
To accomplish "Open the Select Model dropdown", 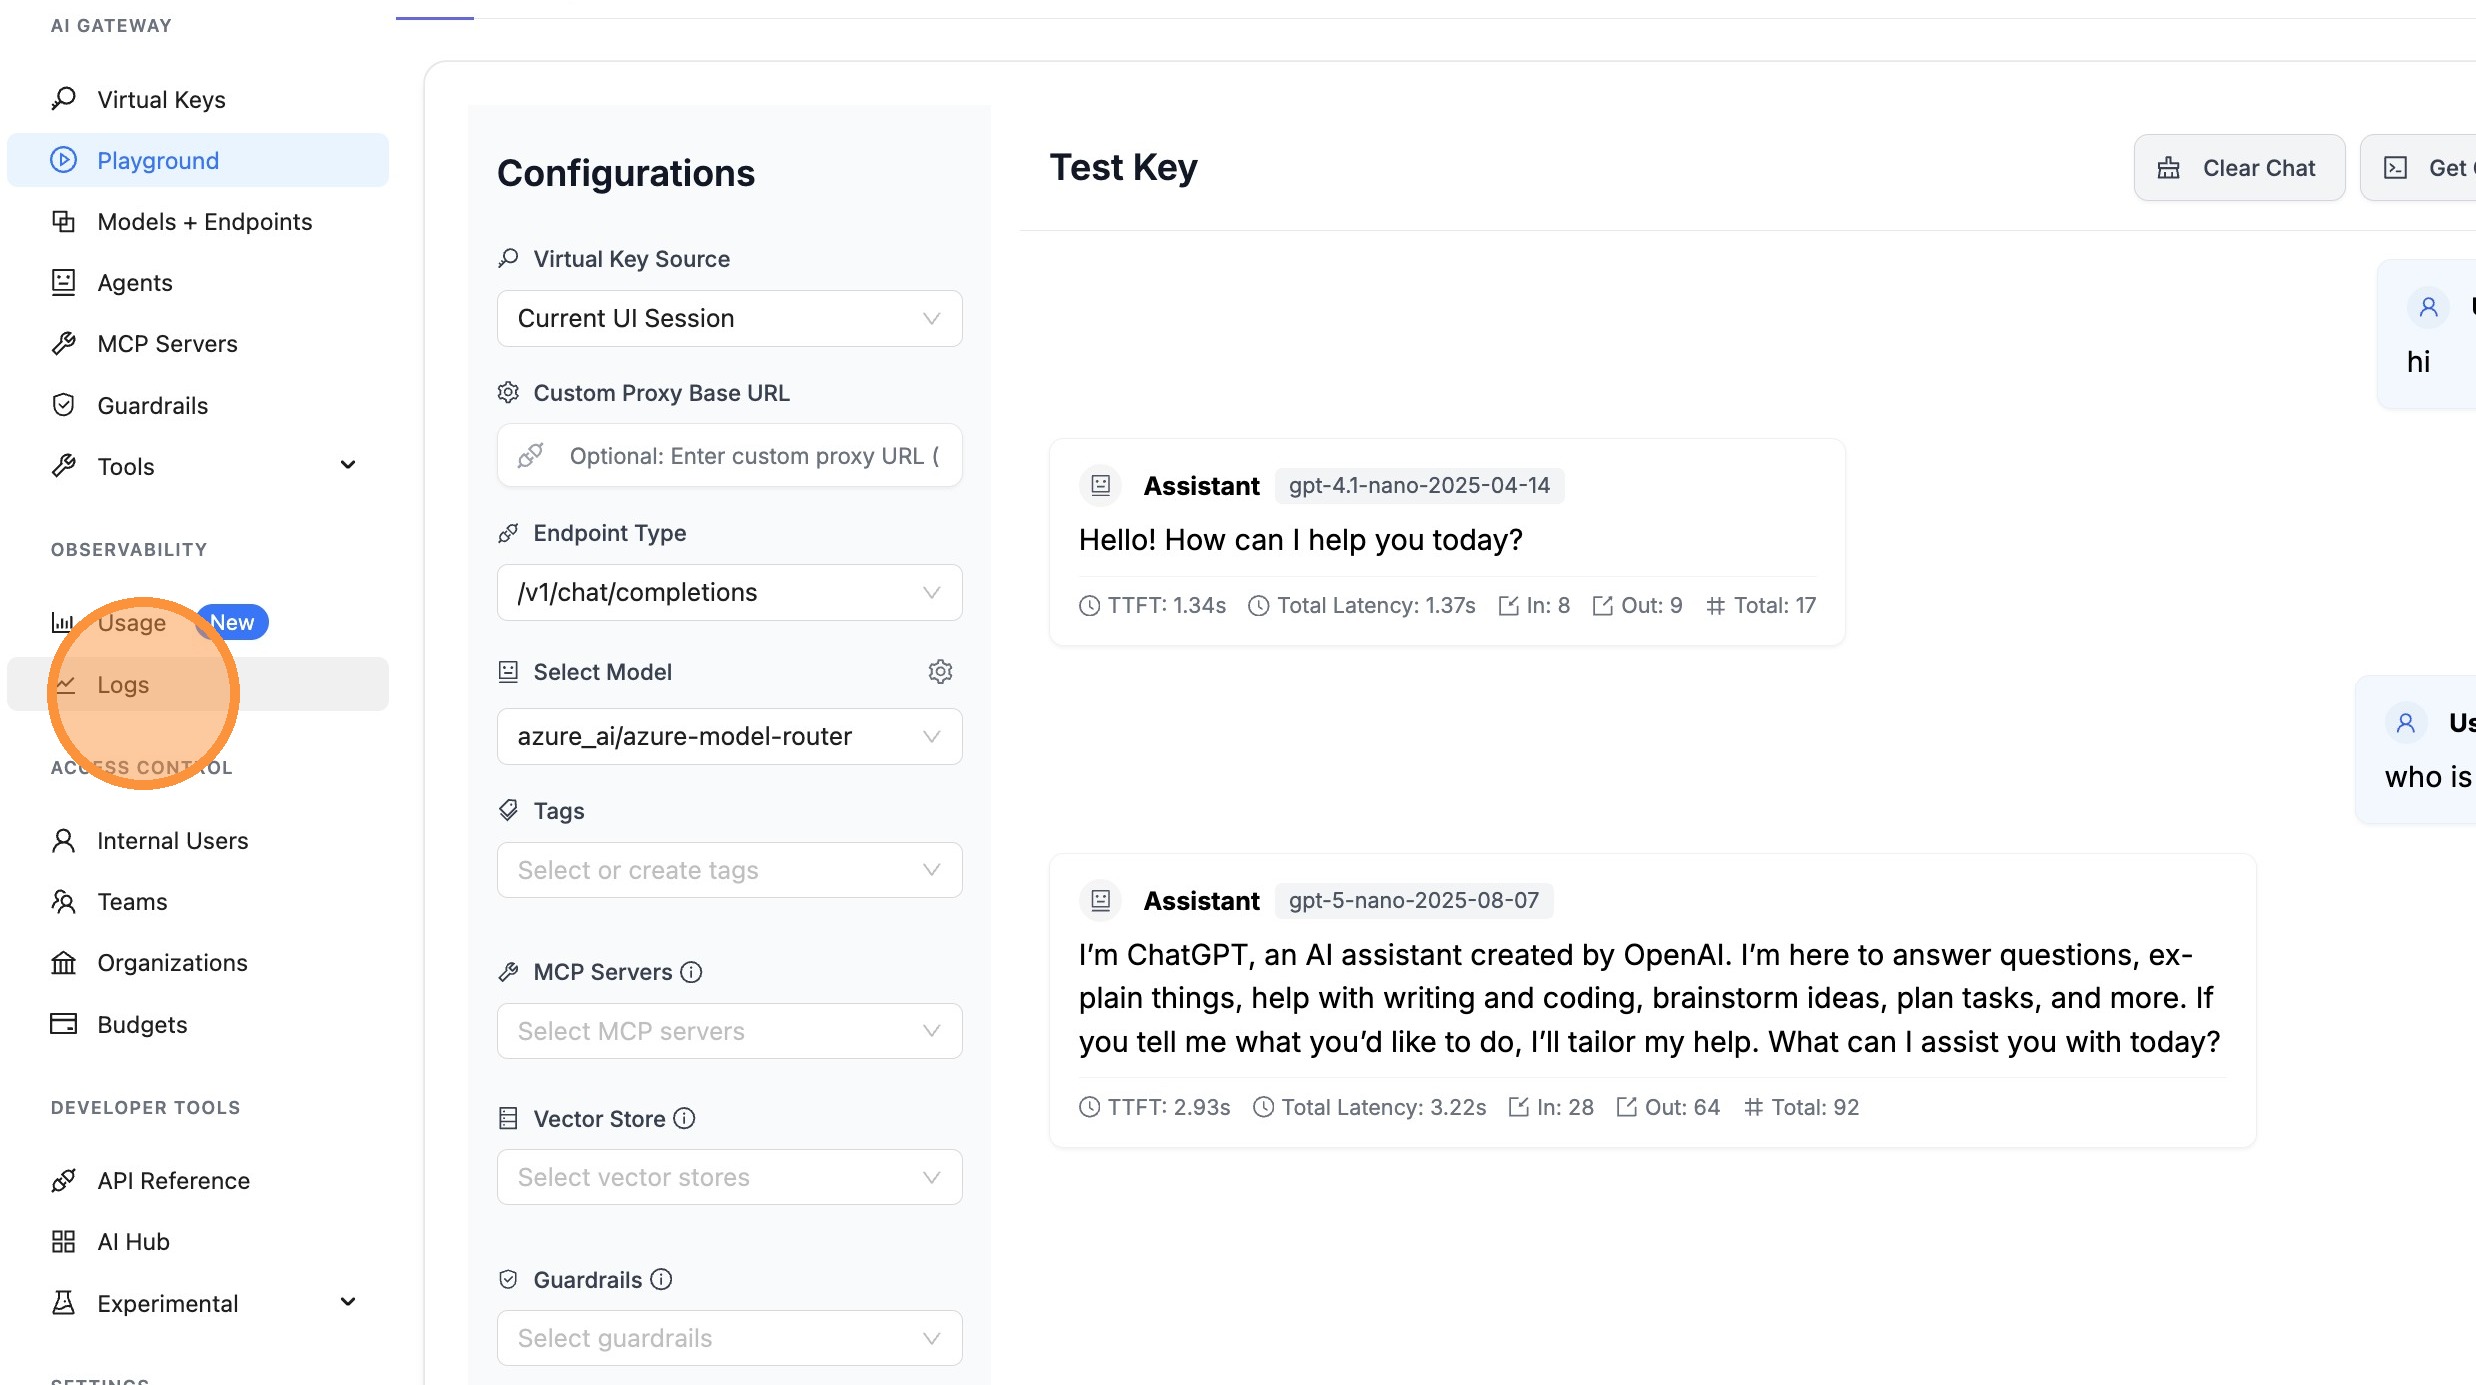I will point(729,736).
